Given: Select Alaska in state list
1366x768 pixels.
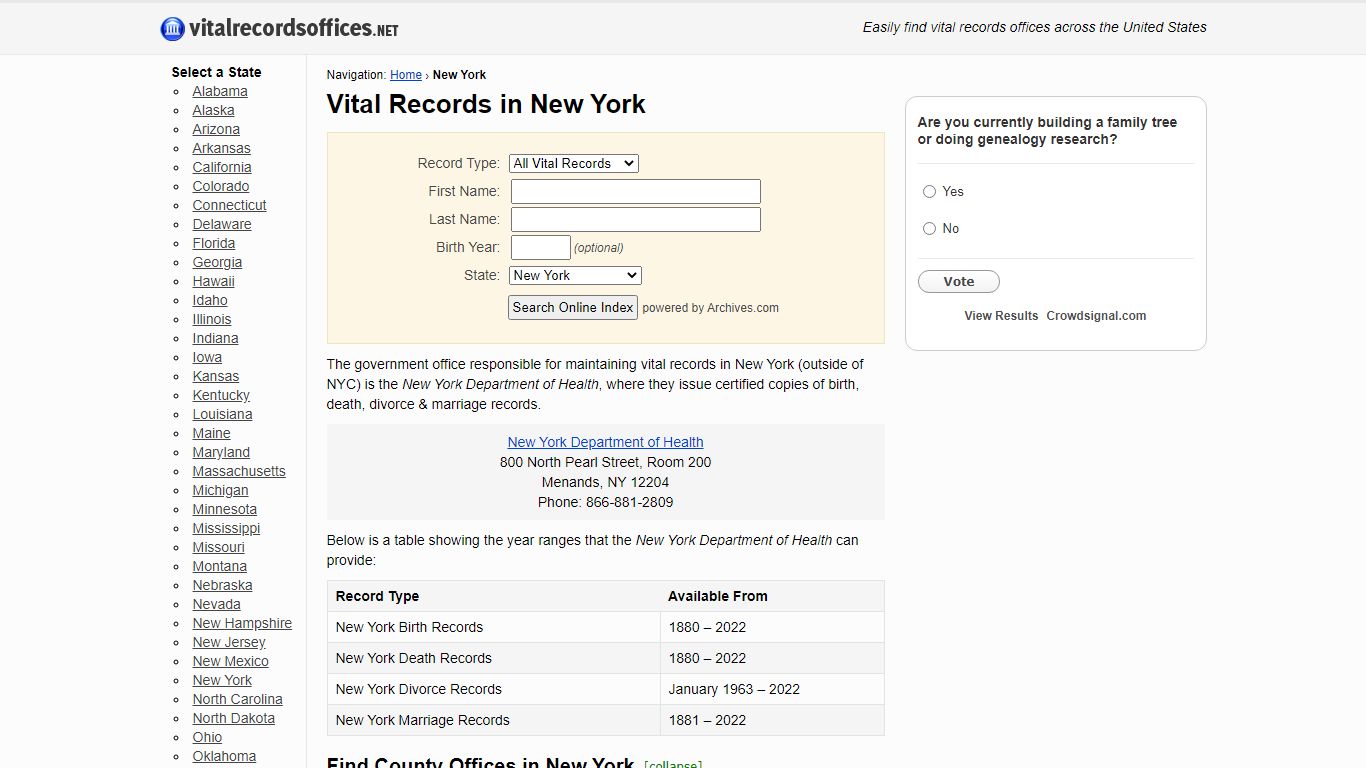Looking at the screenshot, I should 213,110.
